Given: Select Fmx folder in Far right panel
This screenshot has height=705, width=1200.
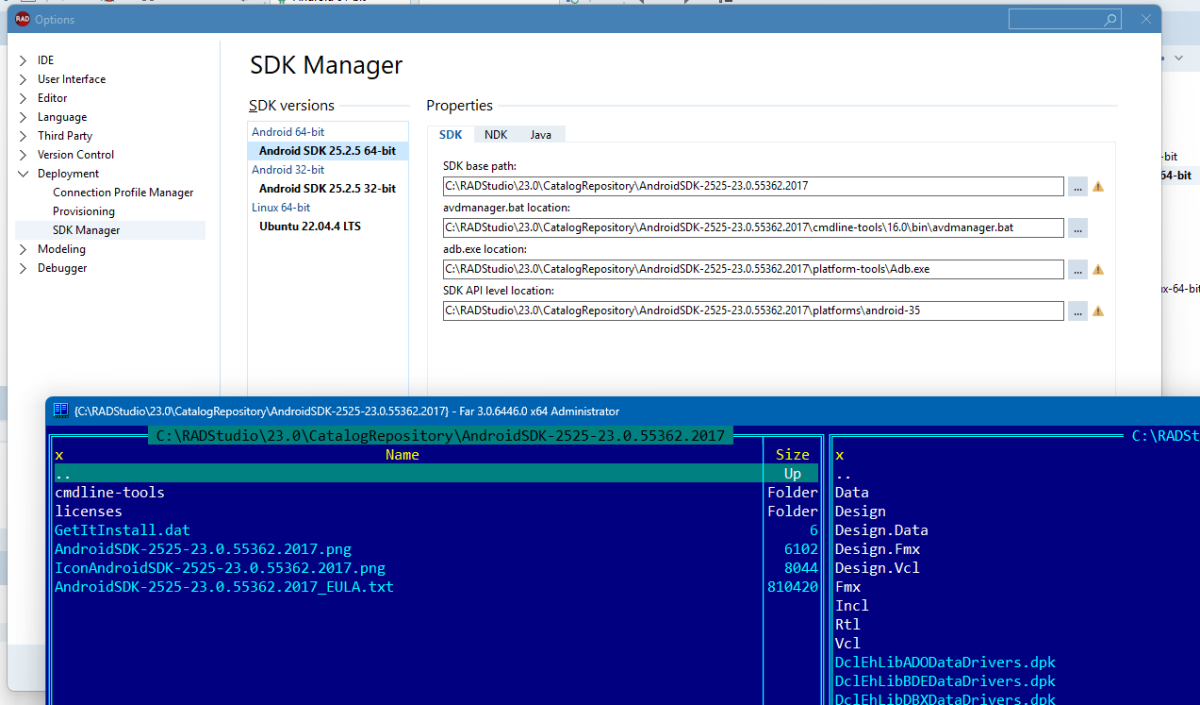Looking at the screenshot, I should pyautogui.click(x=848, y=588).
